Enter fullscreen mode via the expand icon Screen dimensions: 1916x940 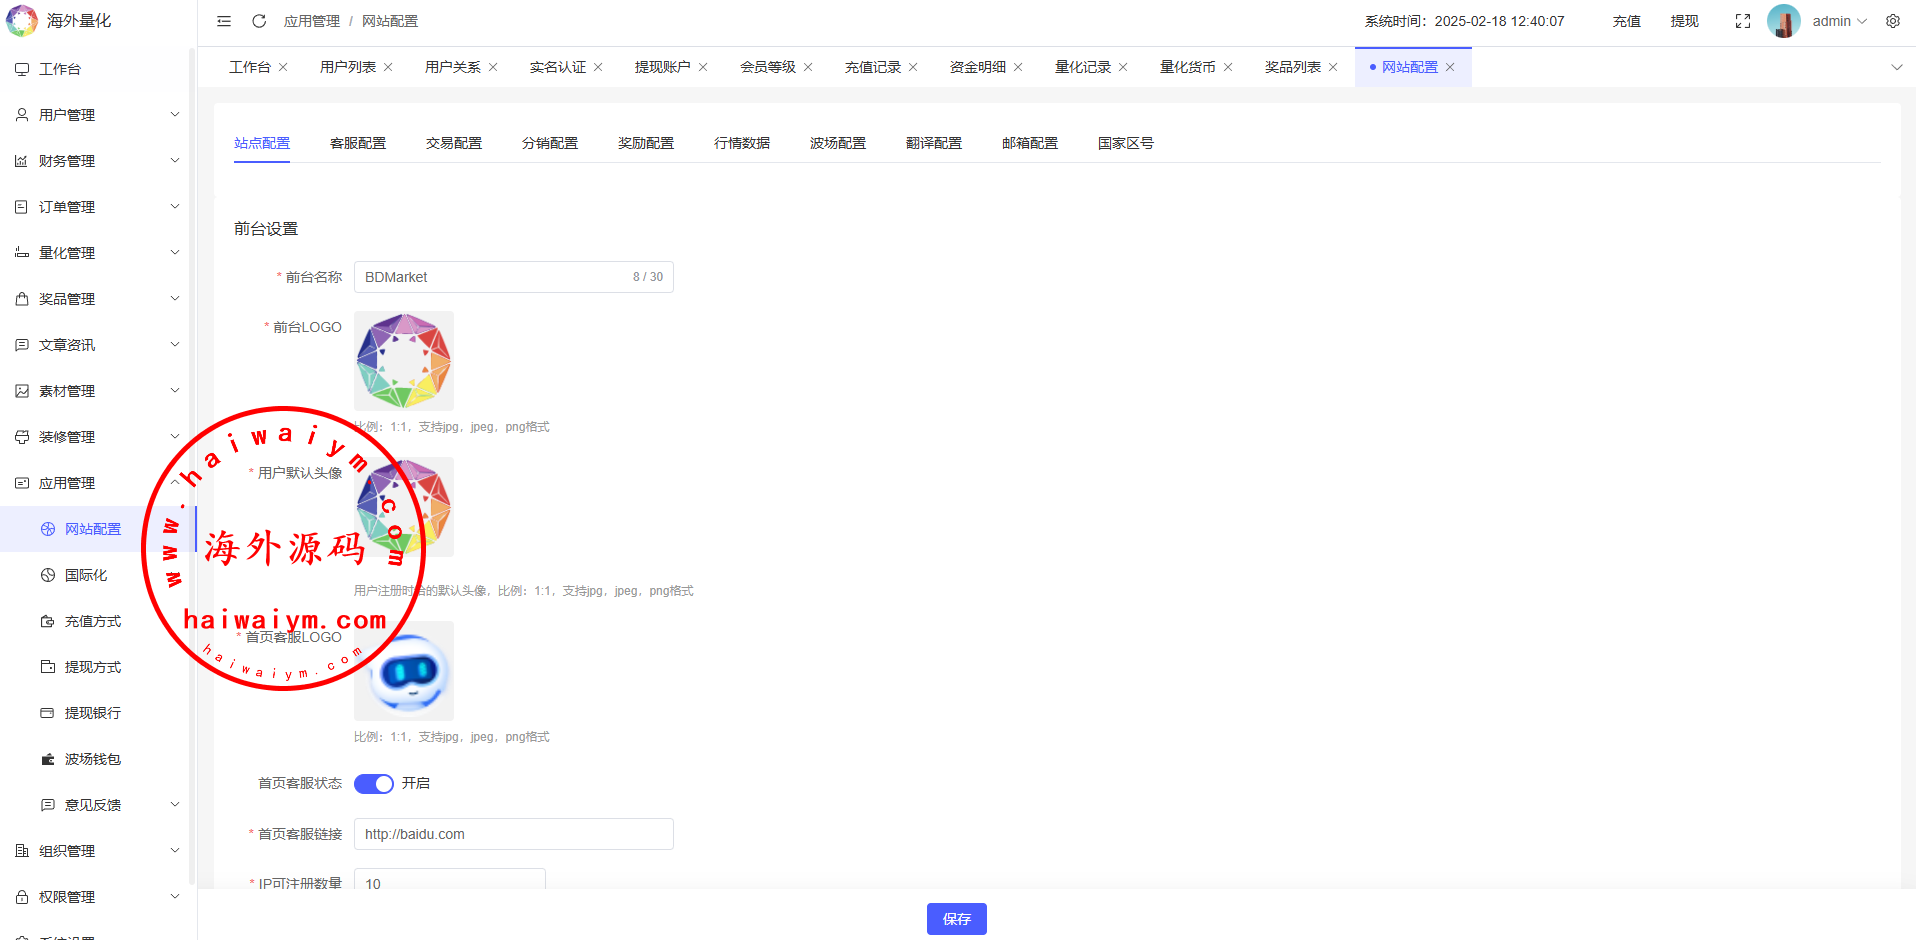1743,21
